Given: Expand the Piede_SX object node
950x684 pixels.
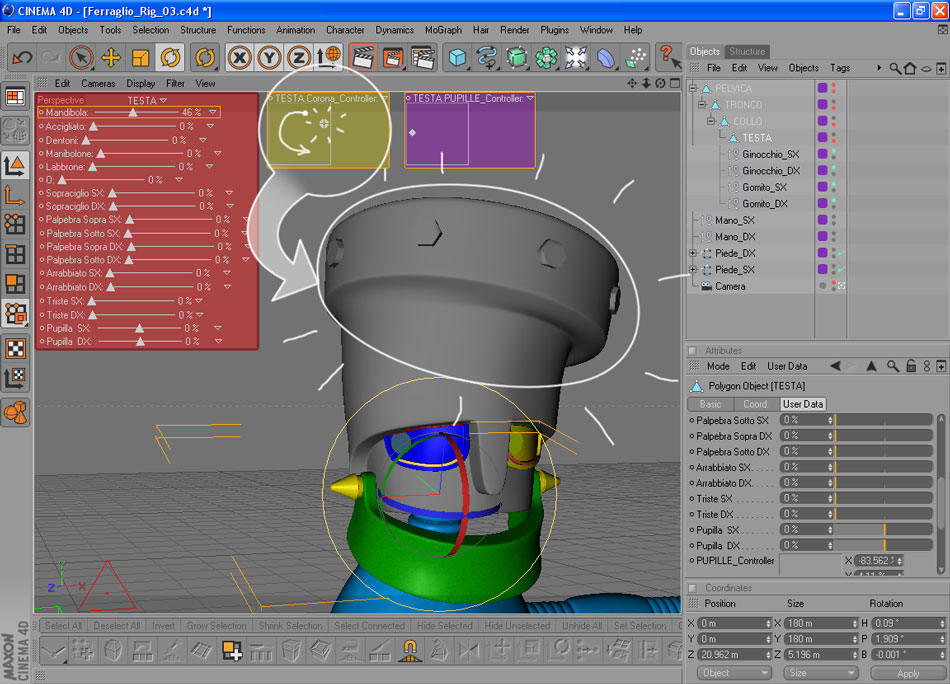Looking at the screenshot, I should click(693, 270).
